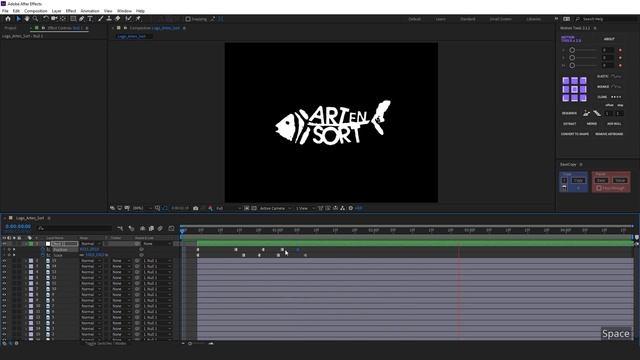This screenshot has width=640, height=360.
Task: Click the CONVERT TO SHAPE button
Action: (575, 134)
